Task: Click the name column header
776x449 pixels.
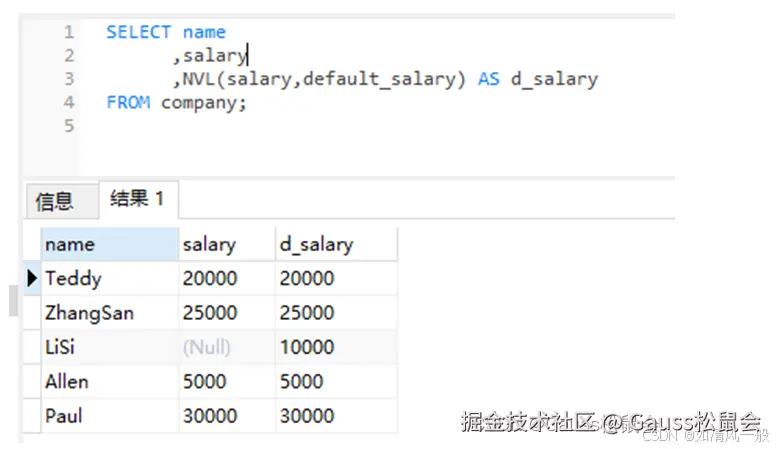Action: [110, 244]
